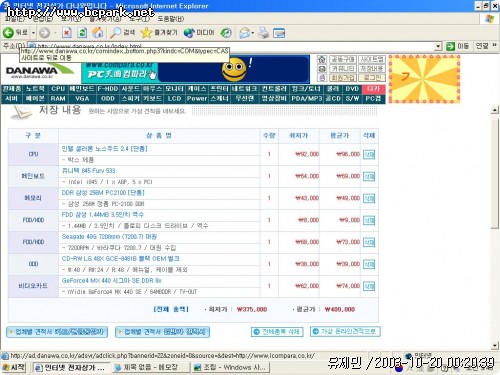500x375 pixels.
Task: Delete the DDR 256M PC2100 memory row
Action: pos(369,198)
